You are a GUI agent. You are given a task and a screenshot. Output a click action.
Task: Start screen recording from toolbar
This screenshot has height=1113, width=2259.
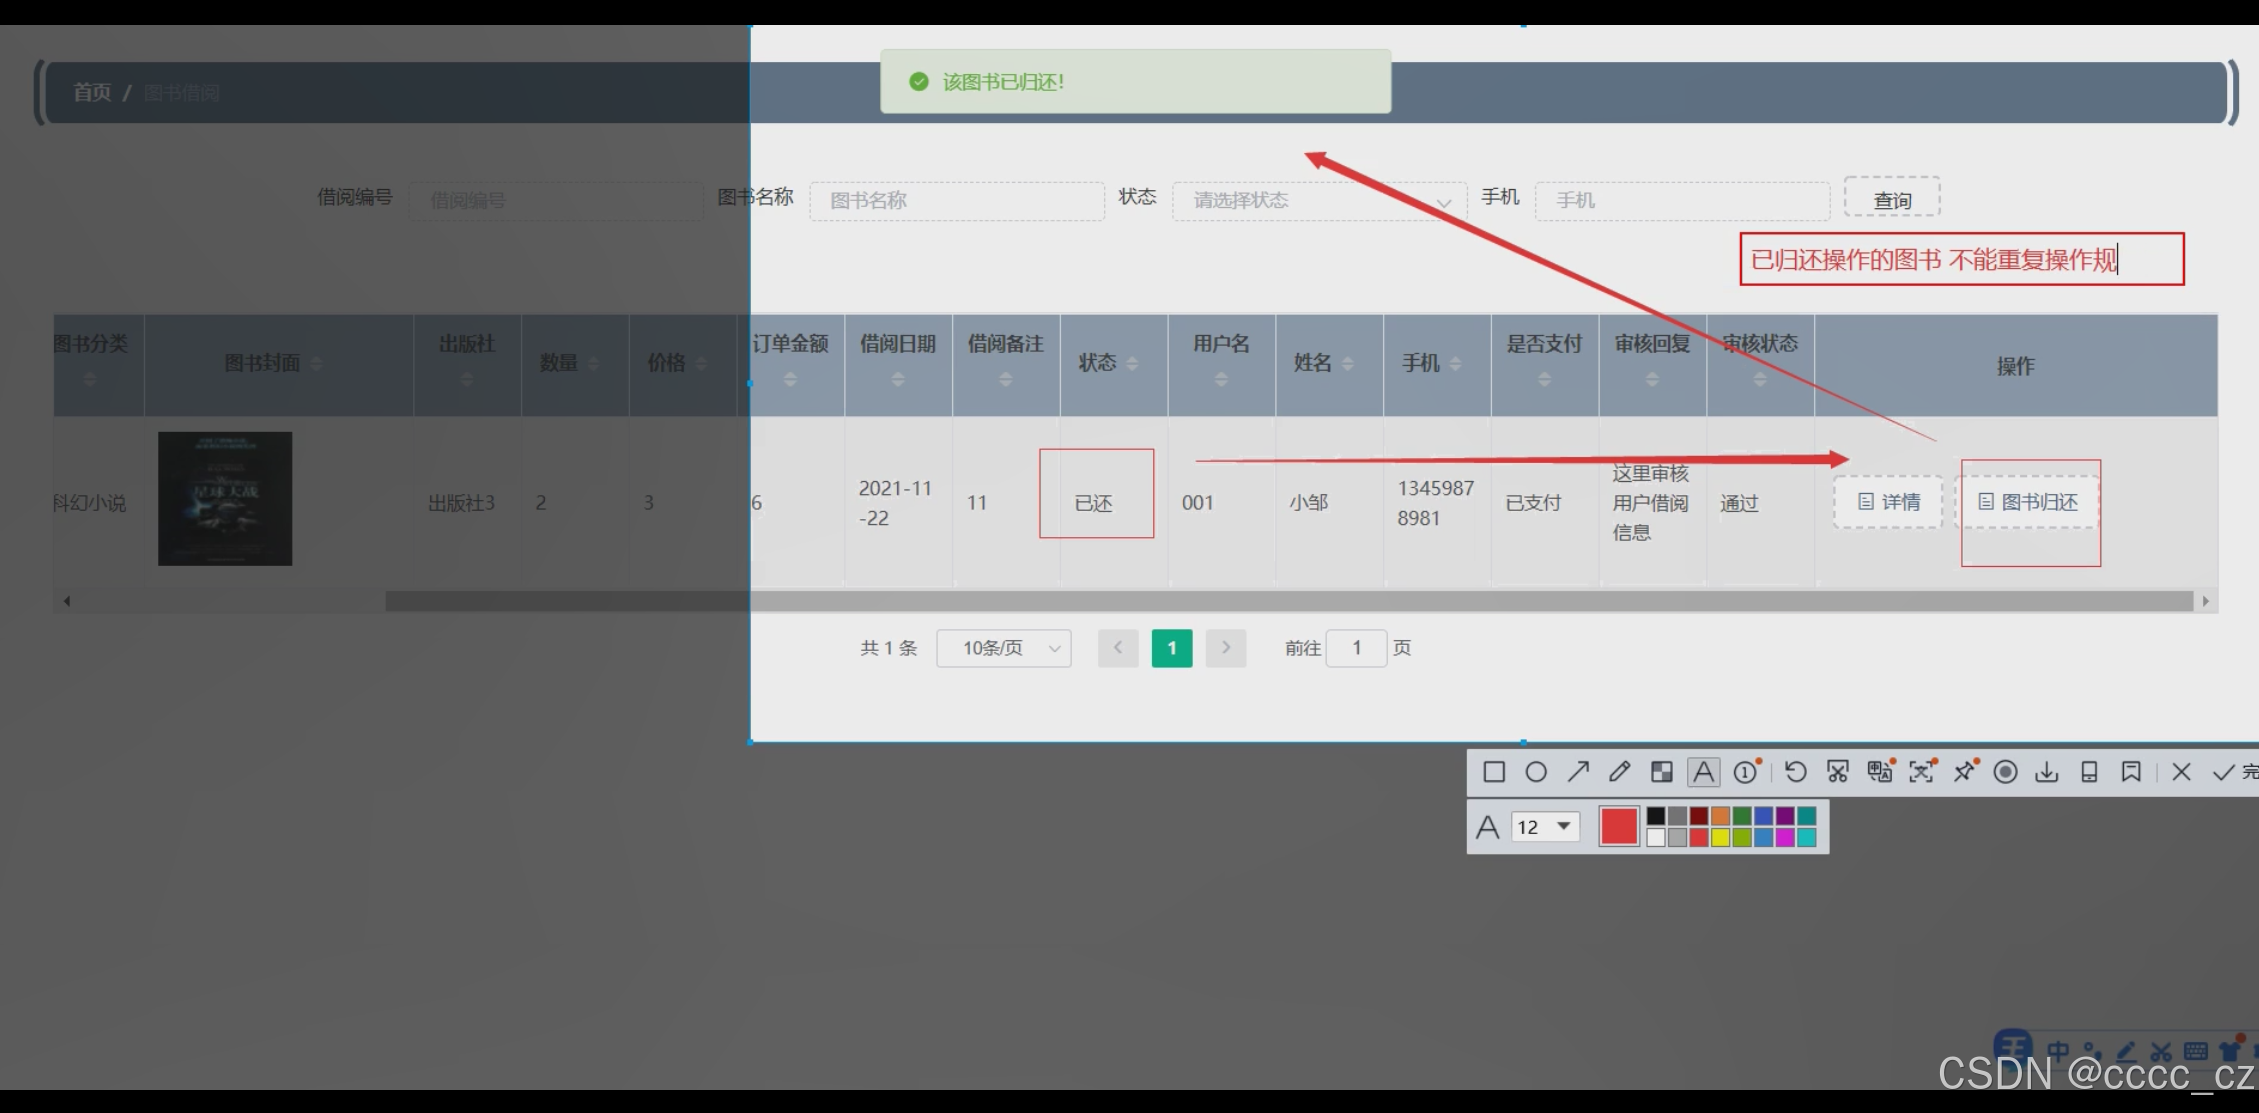tap(2005, 772)
